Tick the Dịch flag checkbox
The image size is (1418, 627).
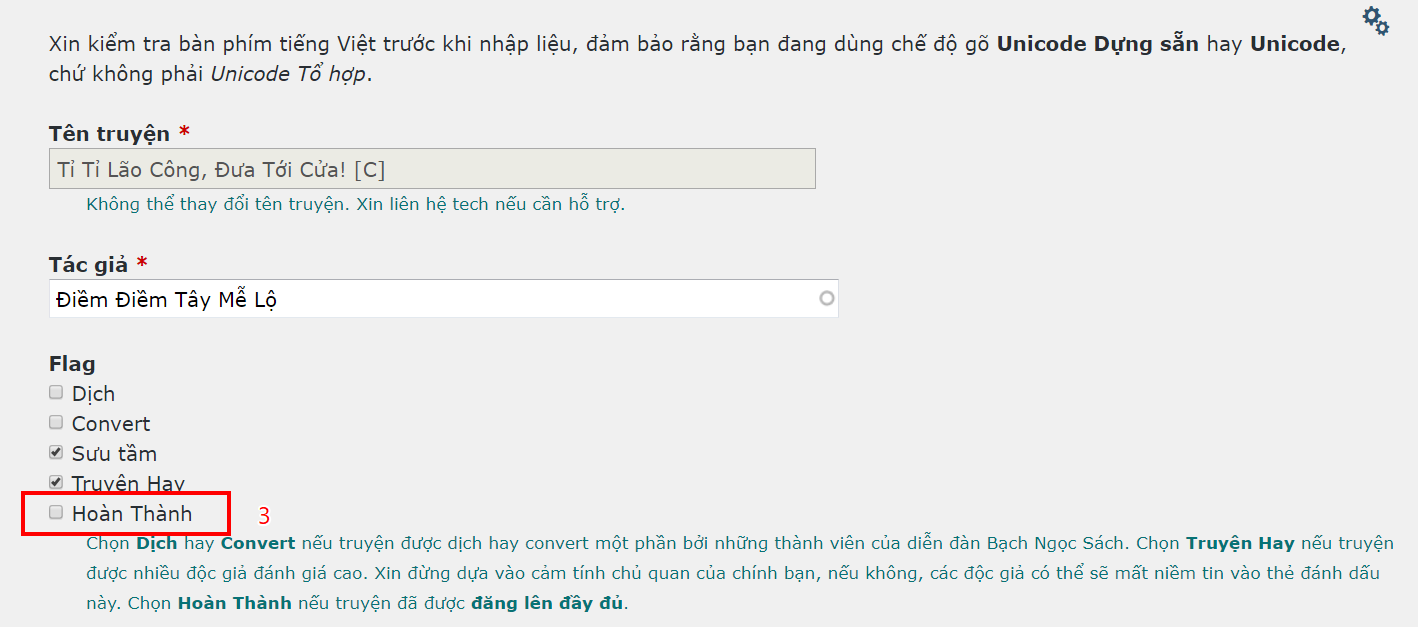56,392
